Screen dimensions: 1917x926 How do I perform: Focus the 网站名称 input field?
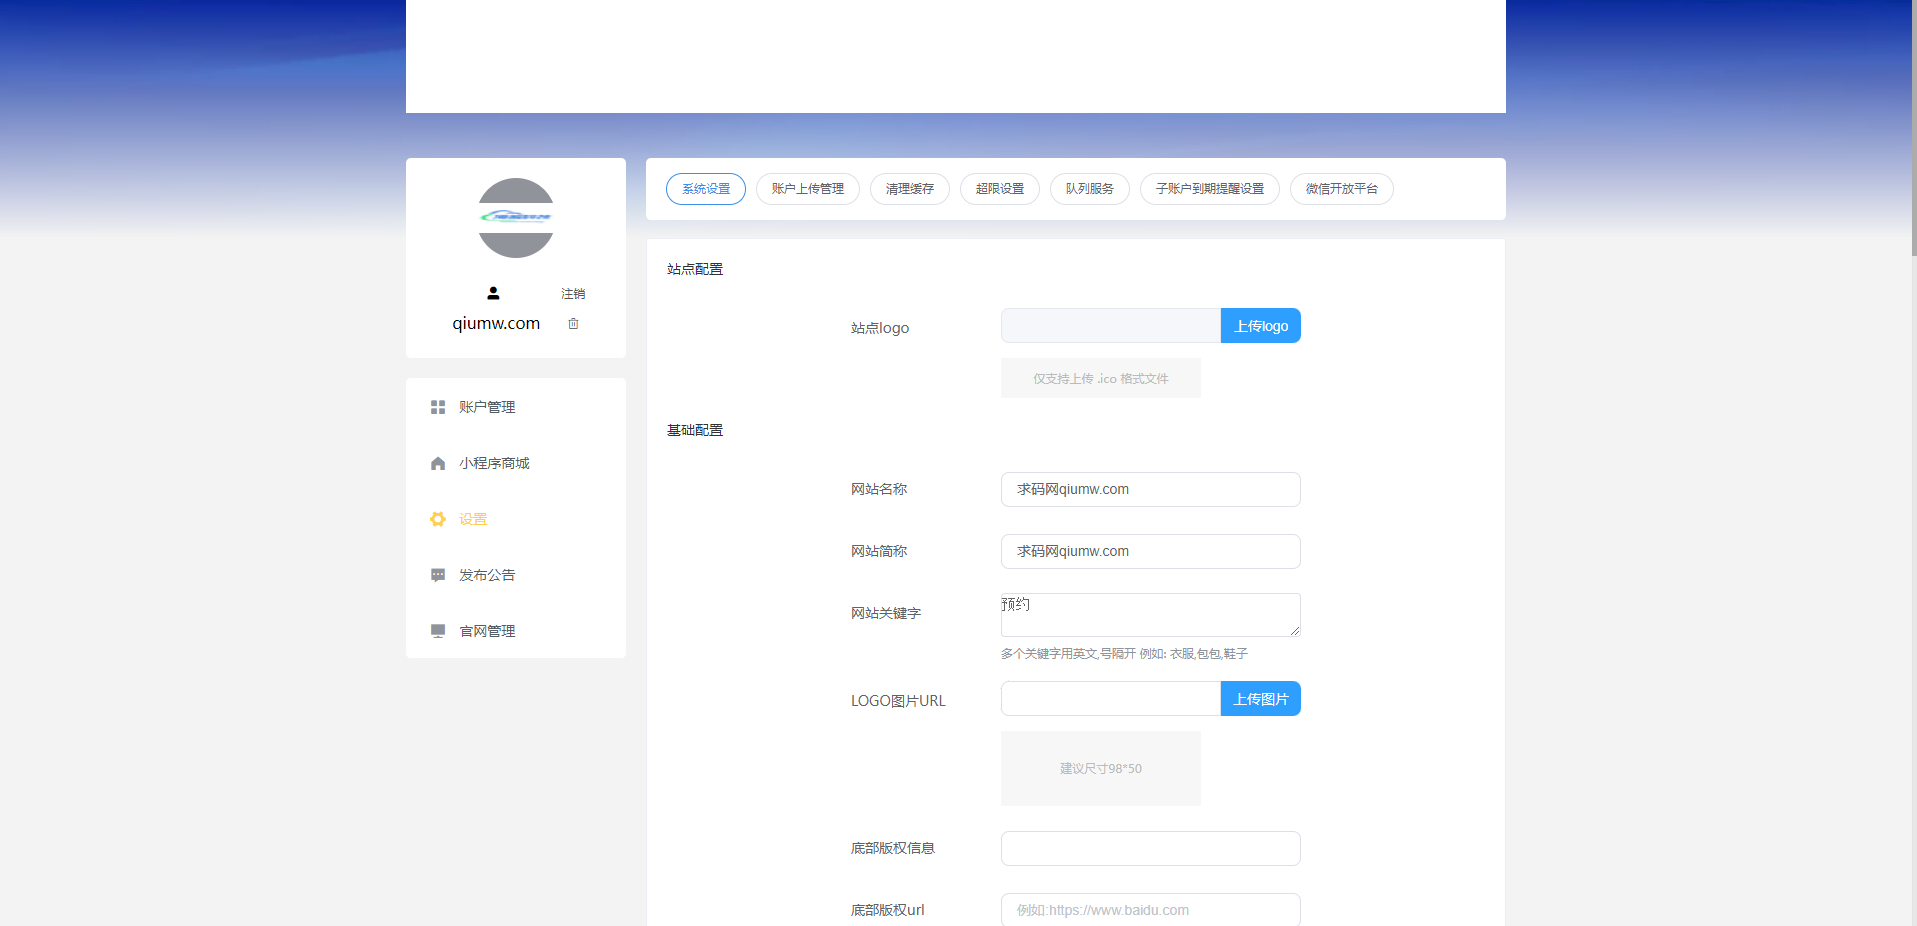[x=1150, y=490]
